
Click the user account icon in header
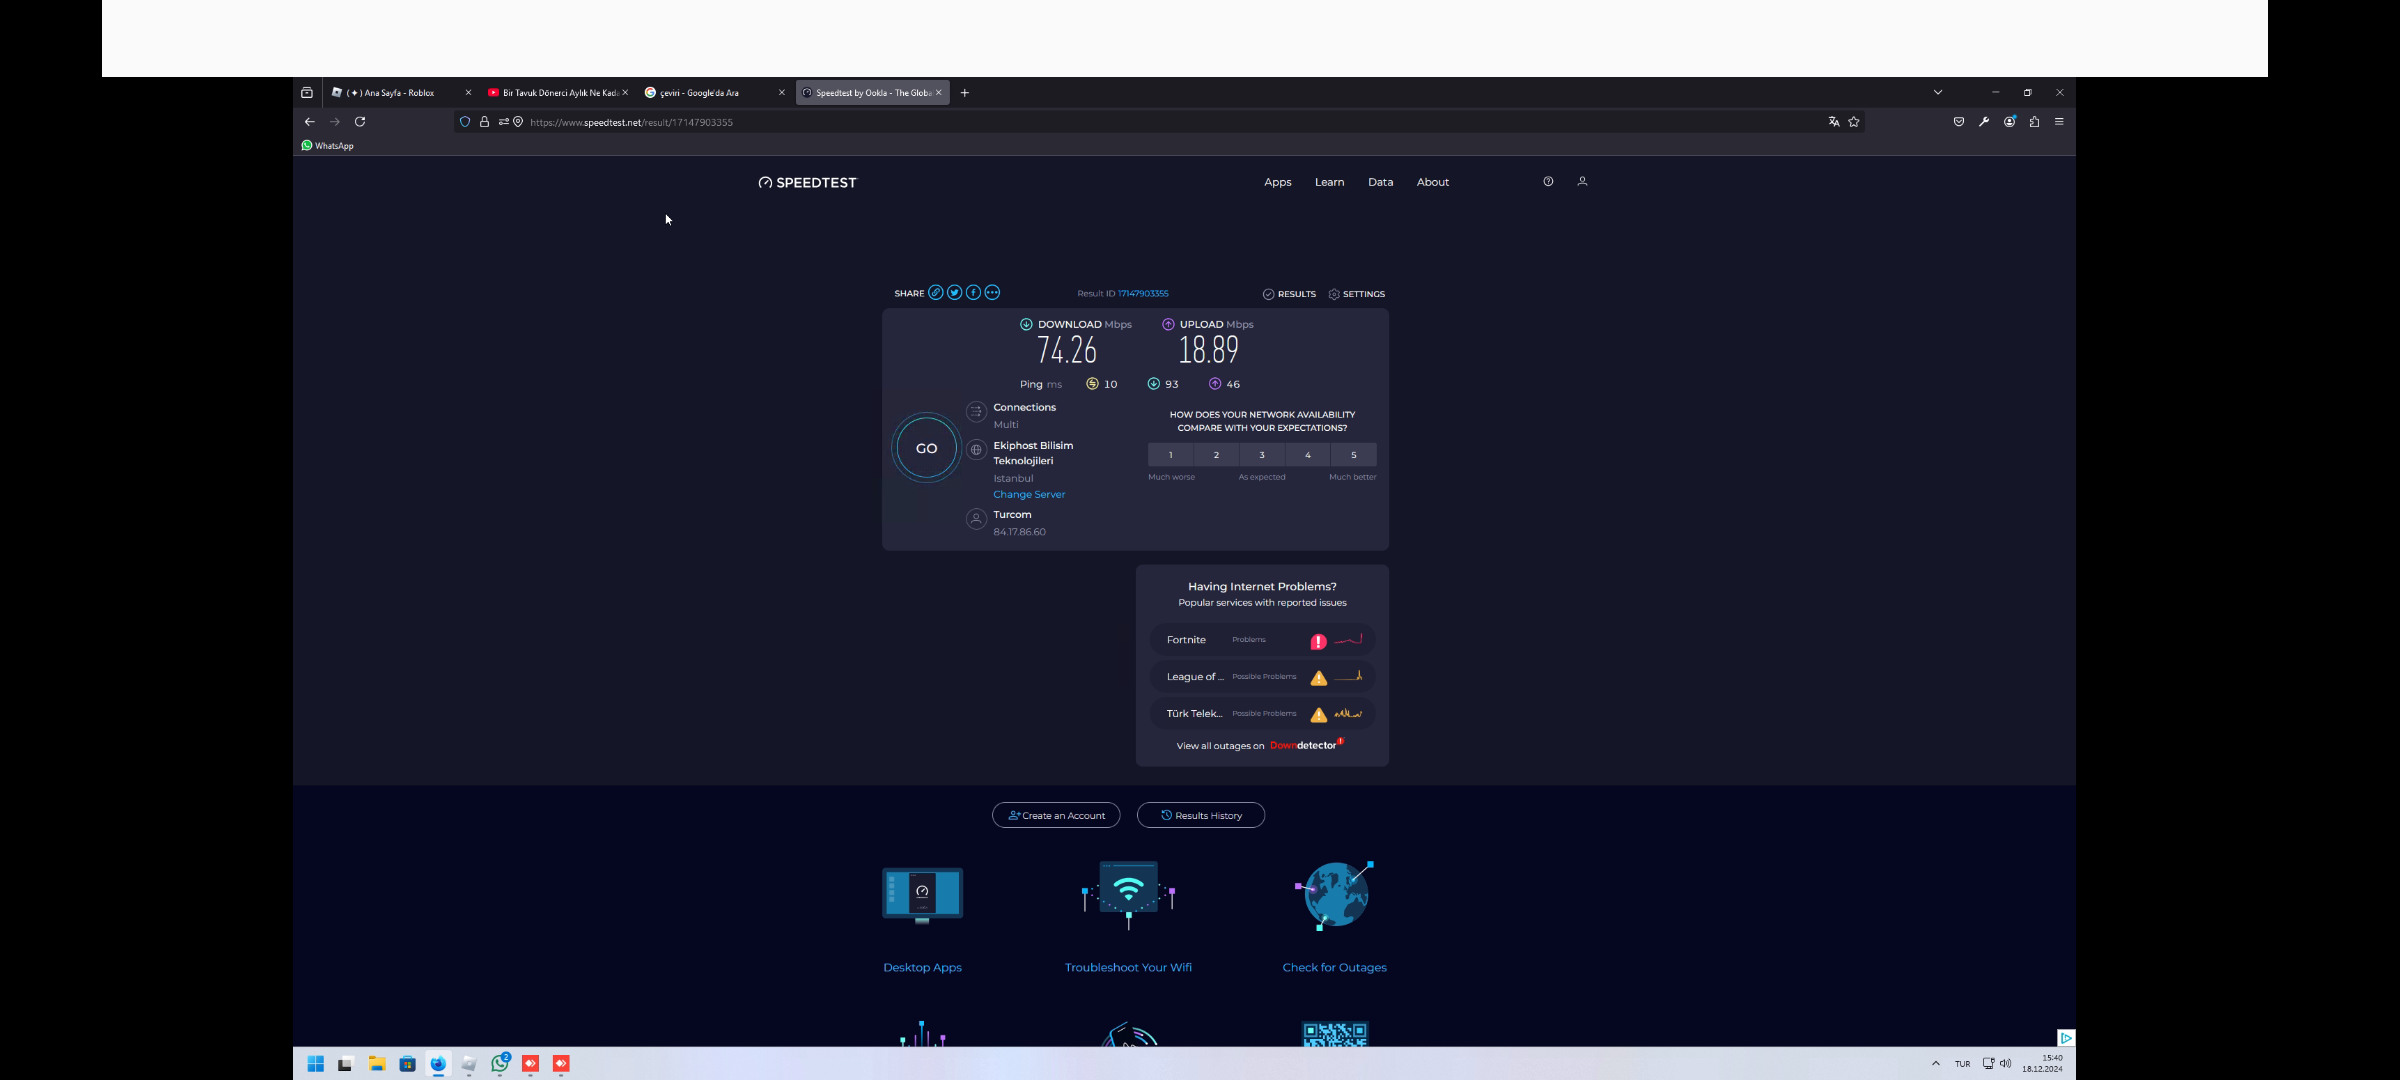point(1582,182)
